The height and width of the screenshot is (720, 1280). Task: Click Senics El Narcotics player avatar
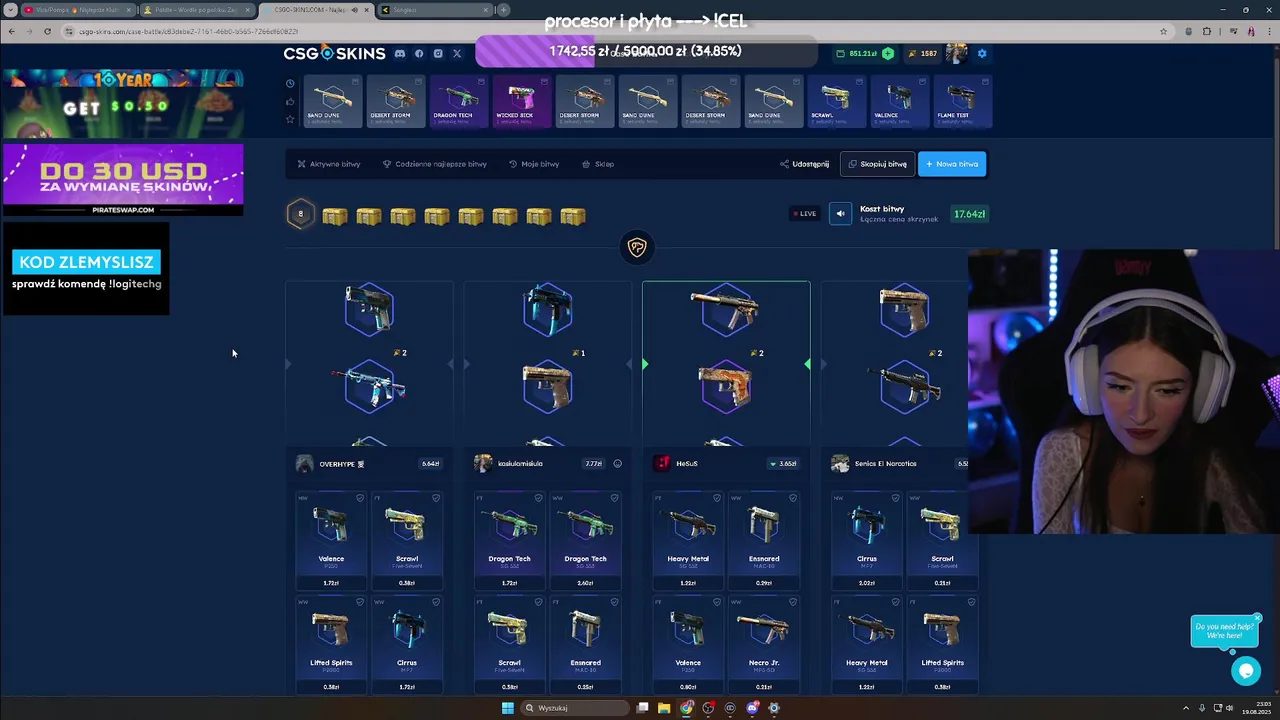coord(840,463)
